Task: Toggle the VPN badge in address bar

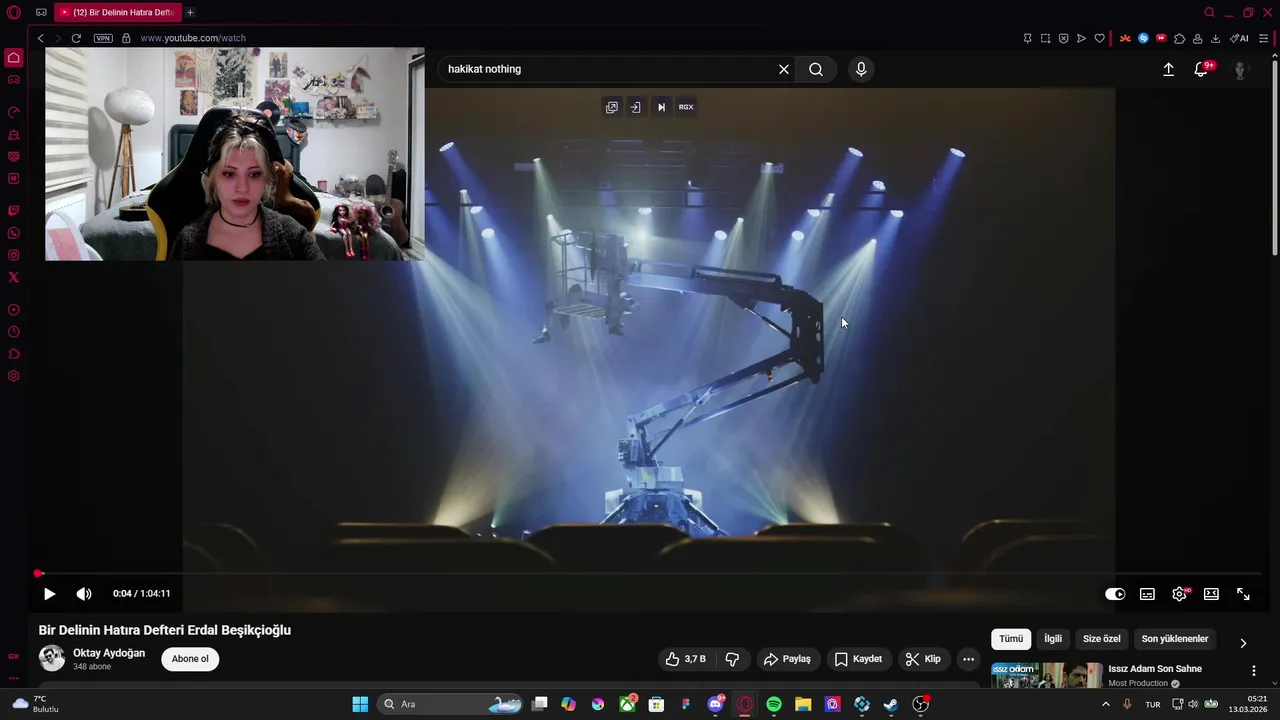Action: 103,38
